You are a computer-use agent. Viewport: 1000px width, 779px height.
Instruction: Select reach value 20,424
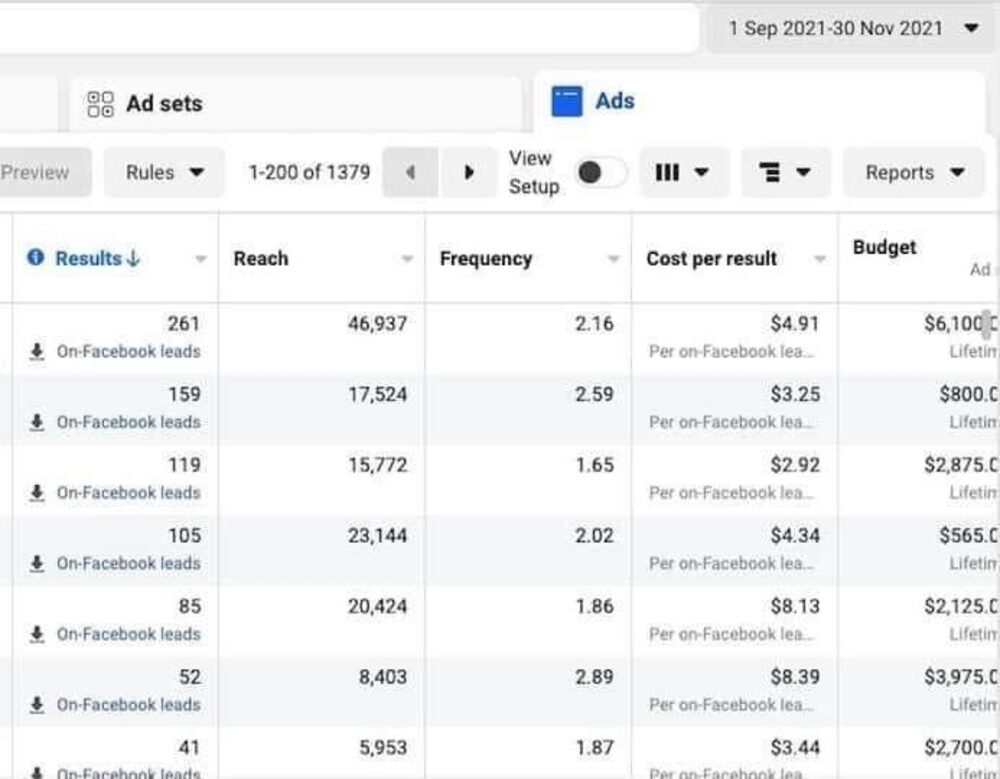(378, 606)
